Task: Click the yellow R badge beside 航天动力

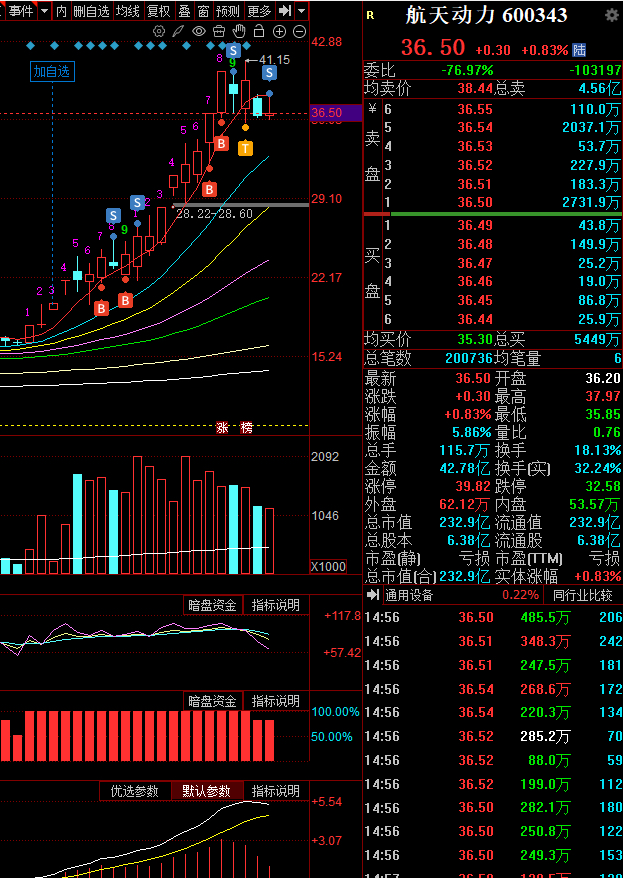Action: (x=370, y=16)
